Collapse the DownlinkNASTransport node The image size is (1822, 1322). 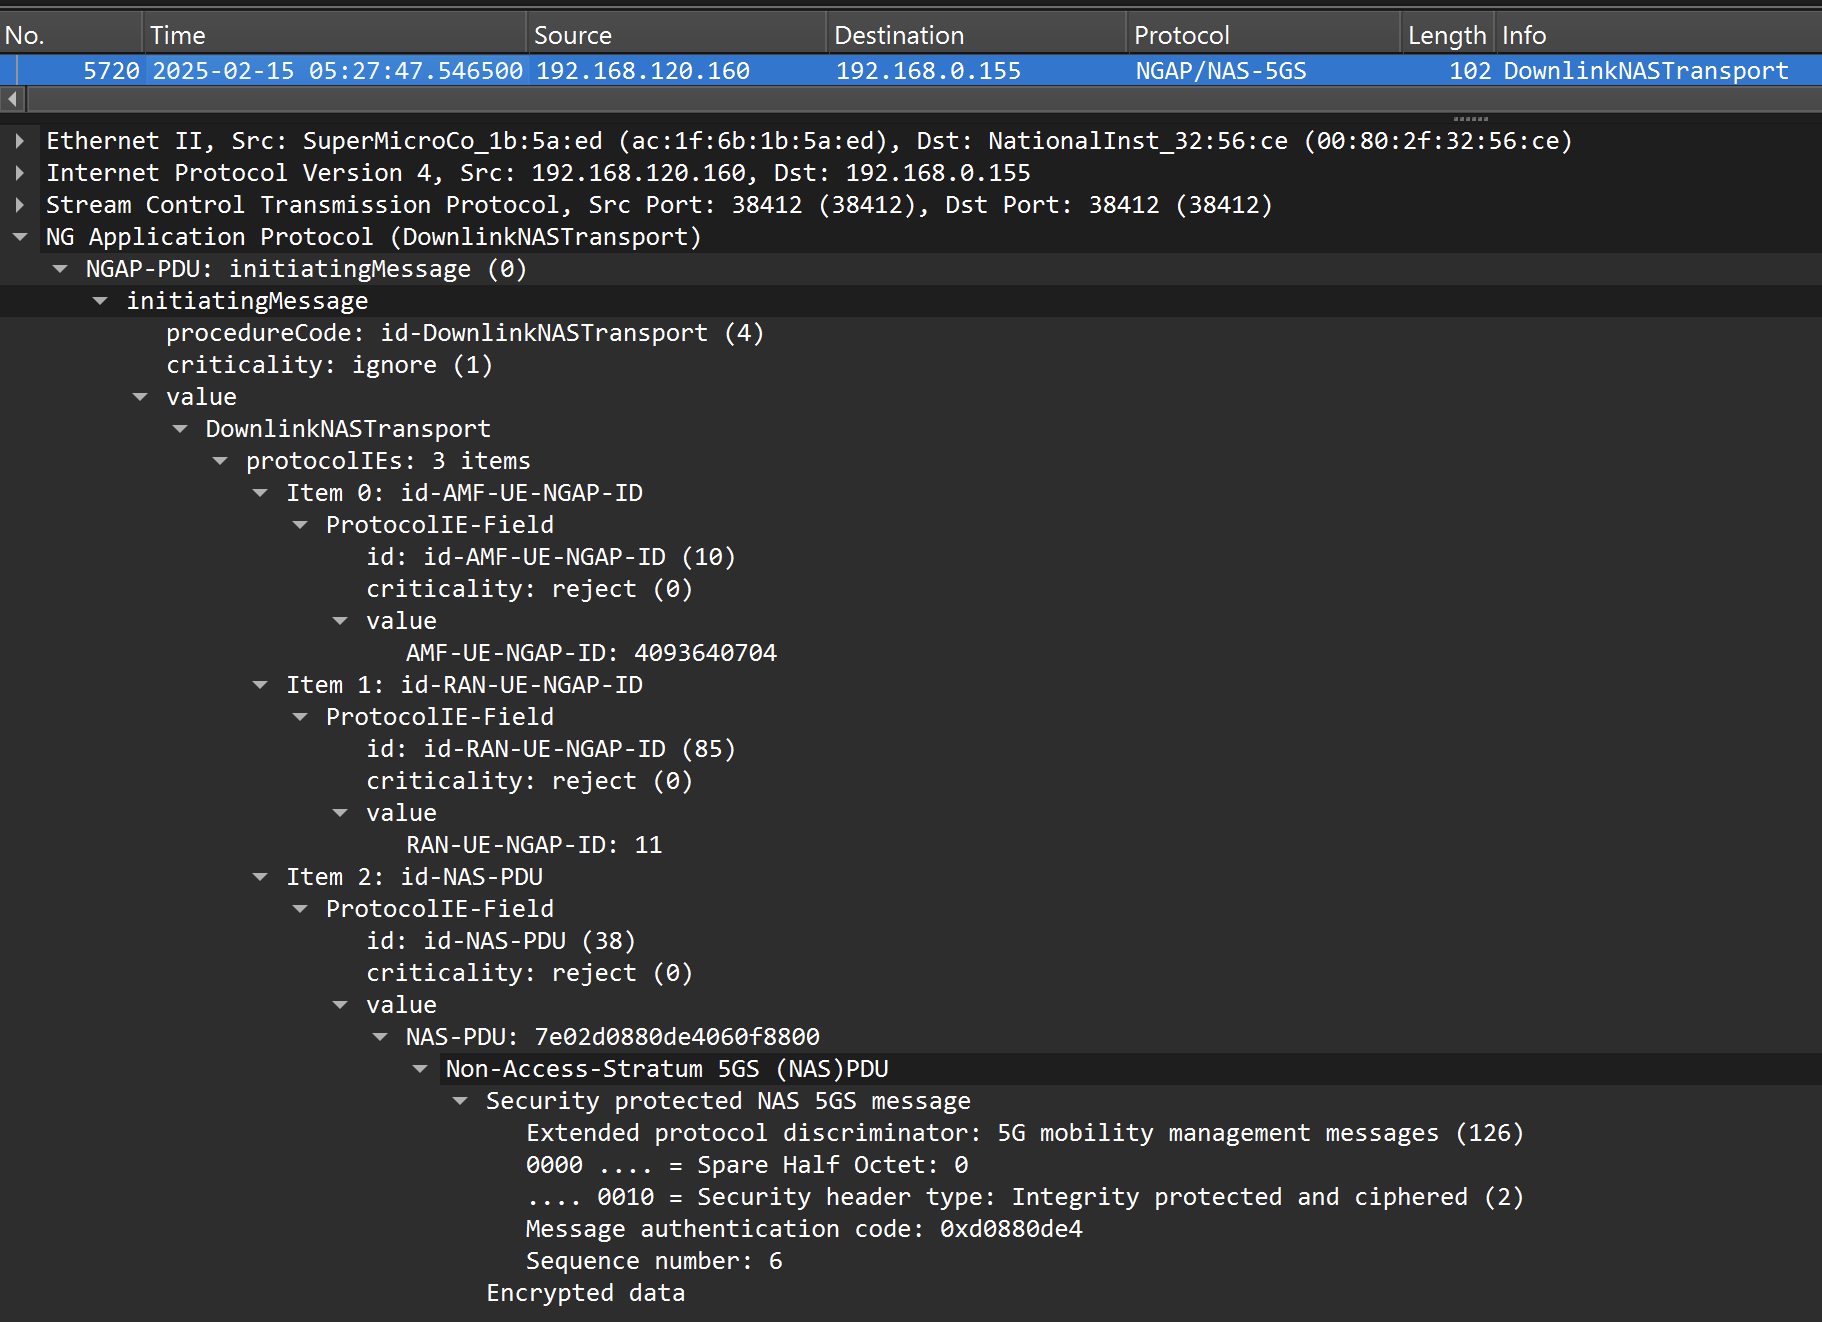coord(180,429)
